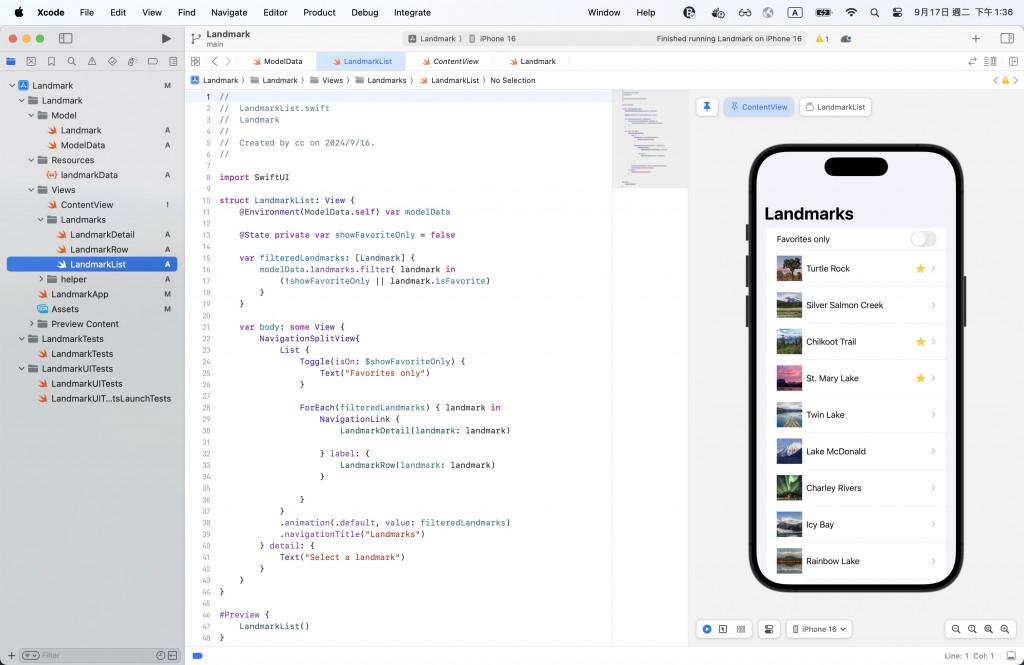1024x665 pixels.
Task: Switch to the ModelData editor tab
Action: click(277, 61)
